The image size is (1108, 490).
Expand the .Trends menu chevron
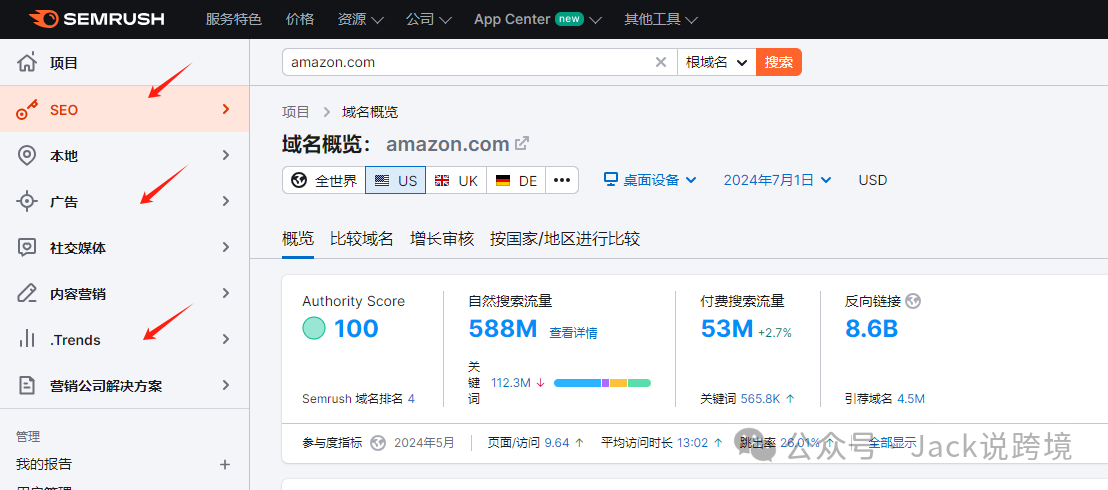(x=226, y=339)
